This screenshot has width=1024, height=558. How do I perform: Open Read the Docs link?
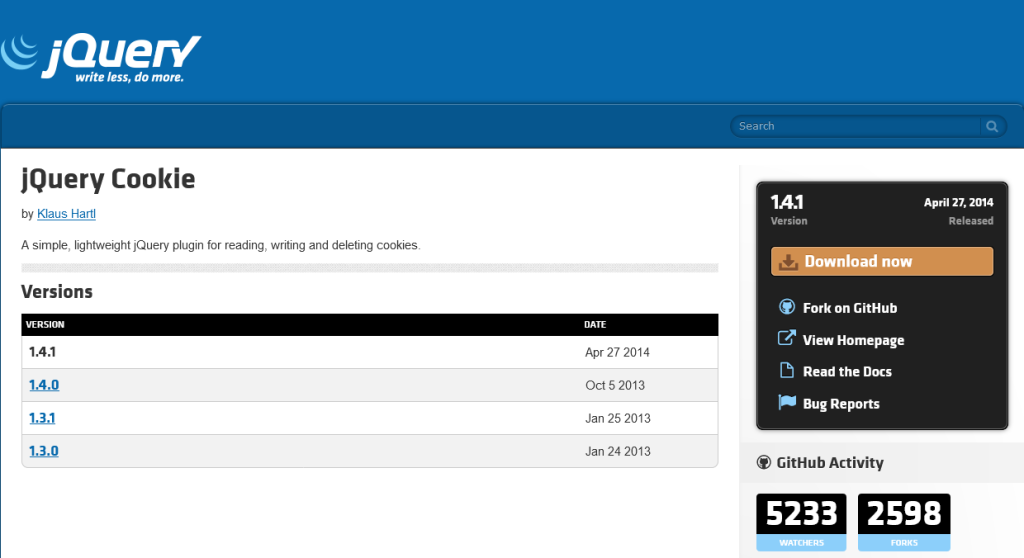pos(847,372)
